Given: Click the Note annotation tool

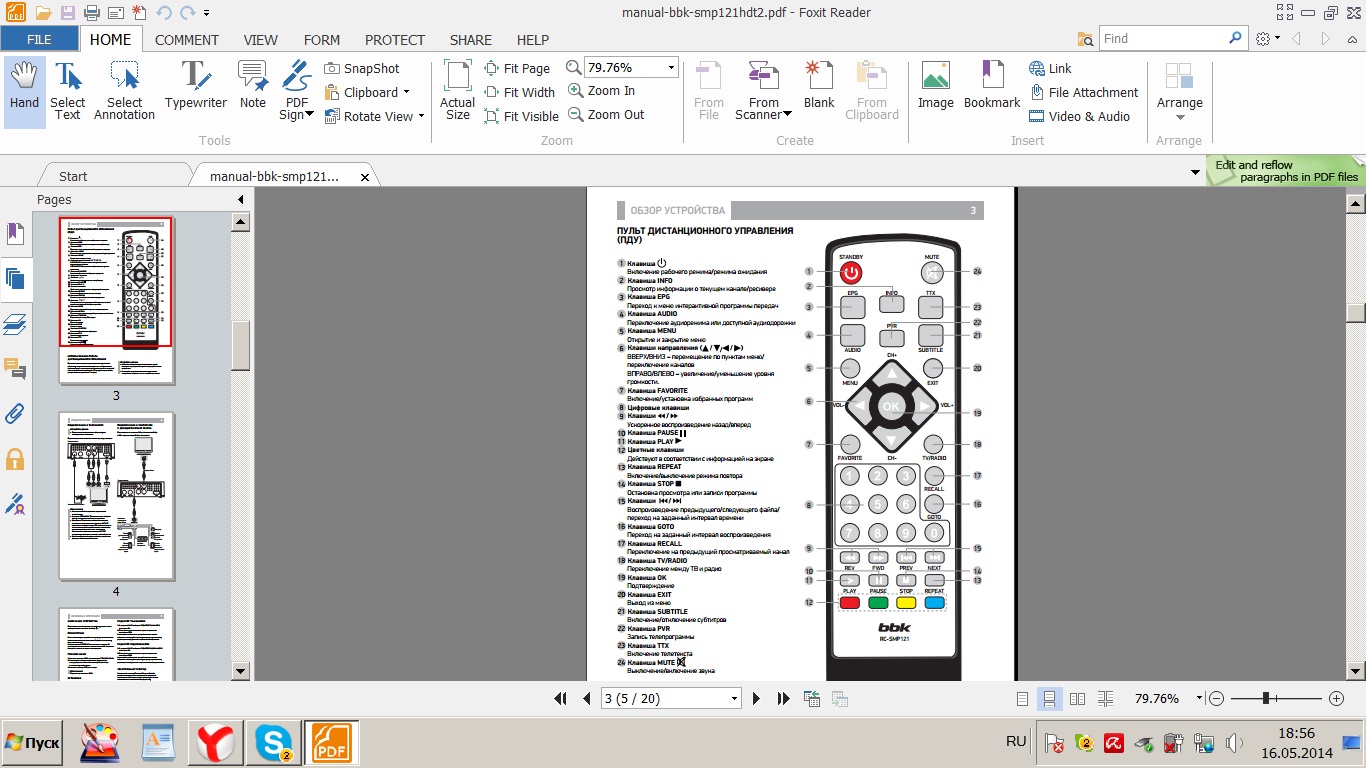Looking at the screenshot, I should [253, 88].
